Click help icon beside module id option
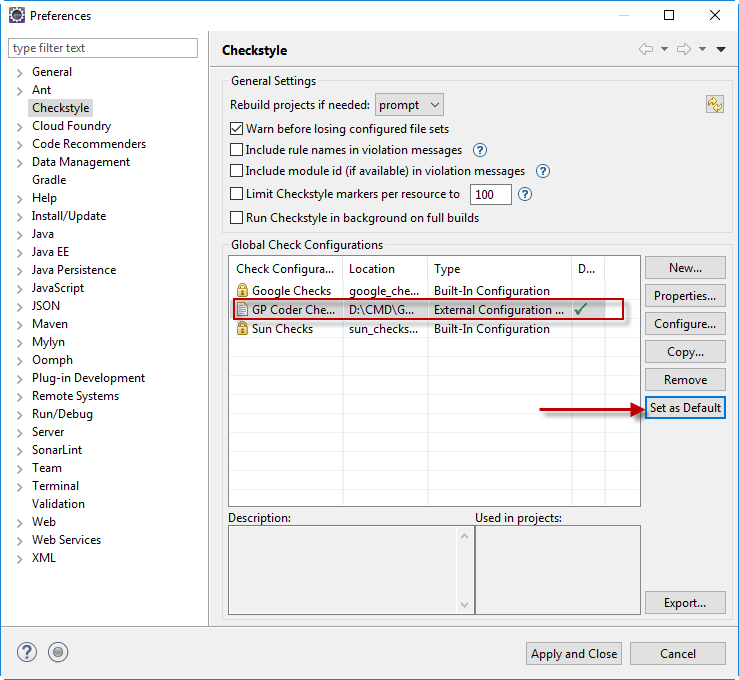Screen dimensions: 739x680 coord(543,172)
